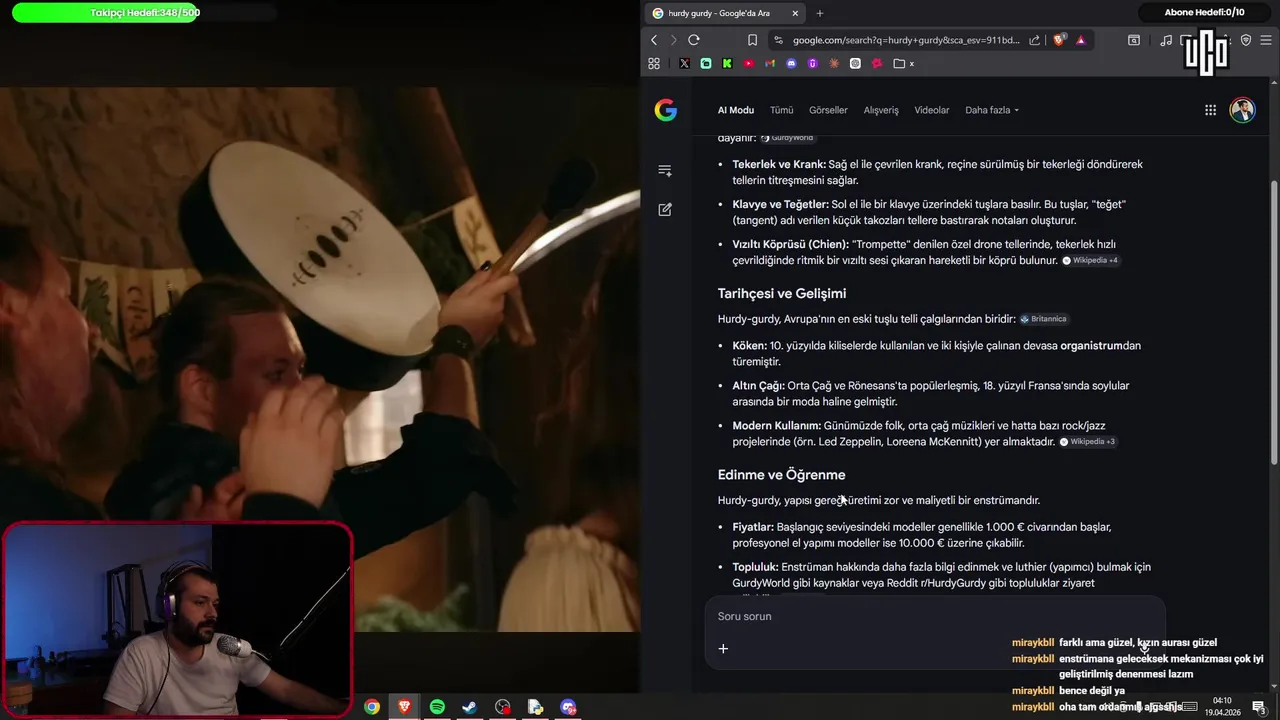This screenshot has height=720, width=1280.
Task: Click the Soru sorun input field
Action: click(935, 616)
